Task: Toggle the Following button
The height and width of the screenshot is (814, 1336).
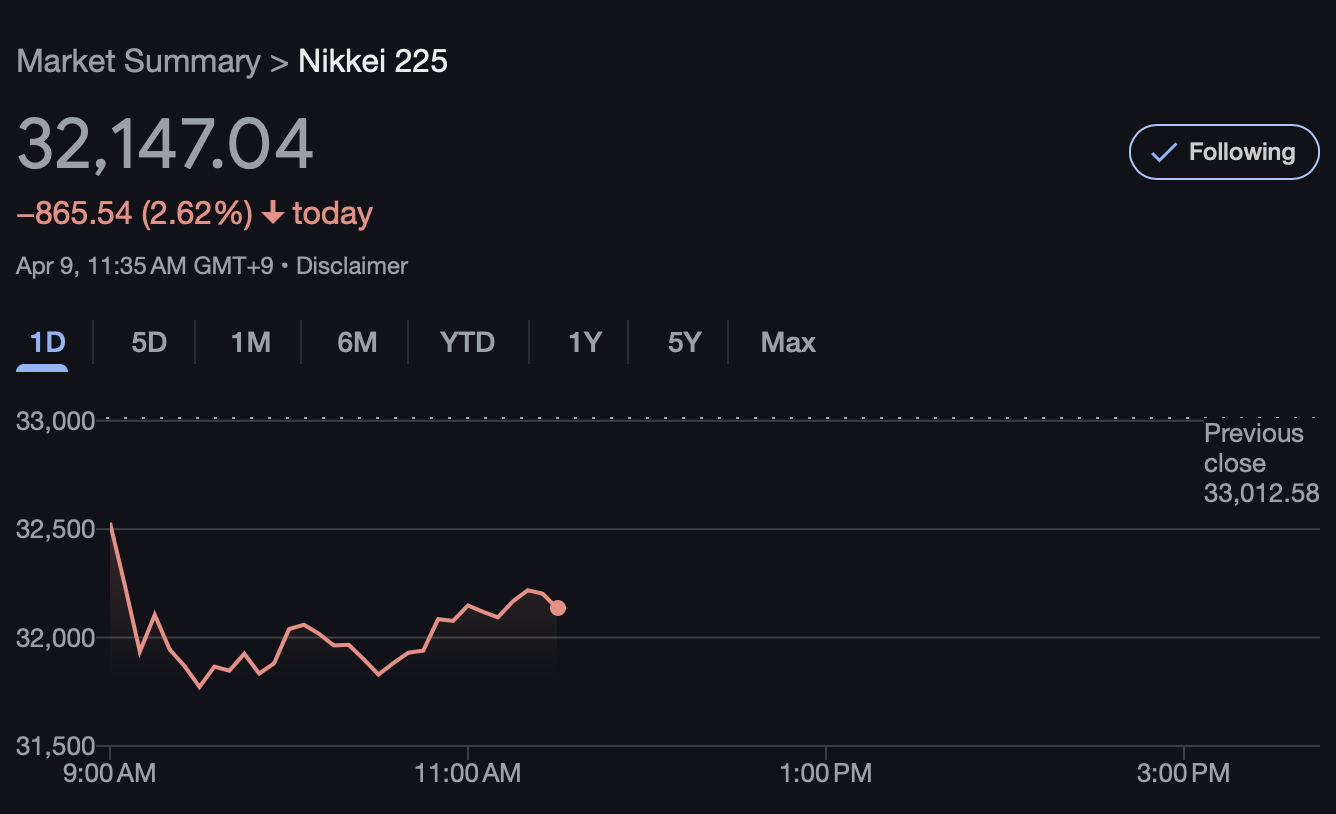Action: (x=1224, y=152)
